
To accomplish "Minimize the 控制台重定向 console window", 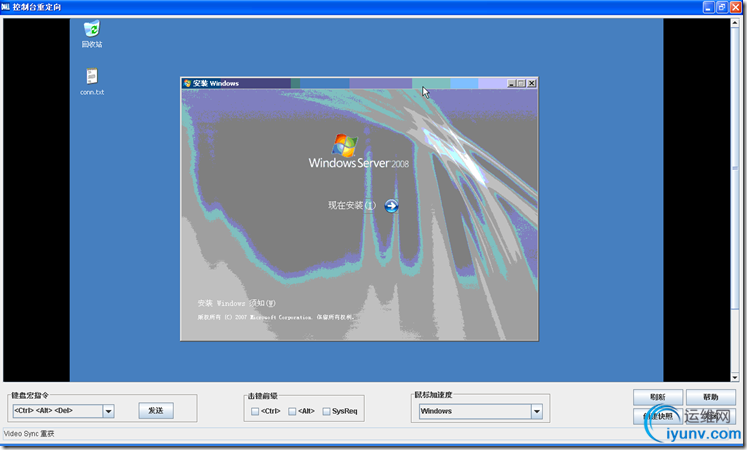I will coord(708,7).
